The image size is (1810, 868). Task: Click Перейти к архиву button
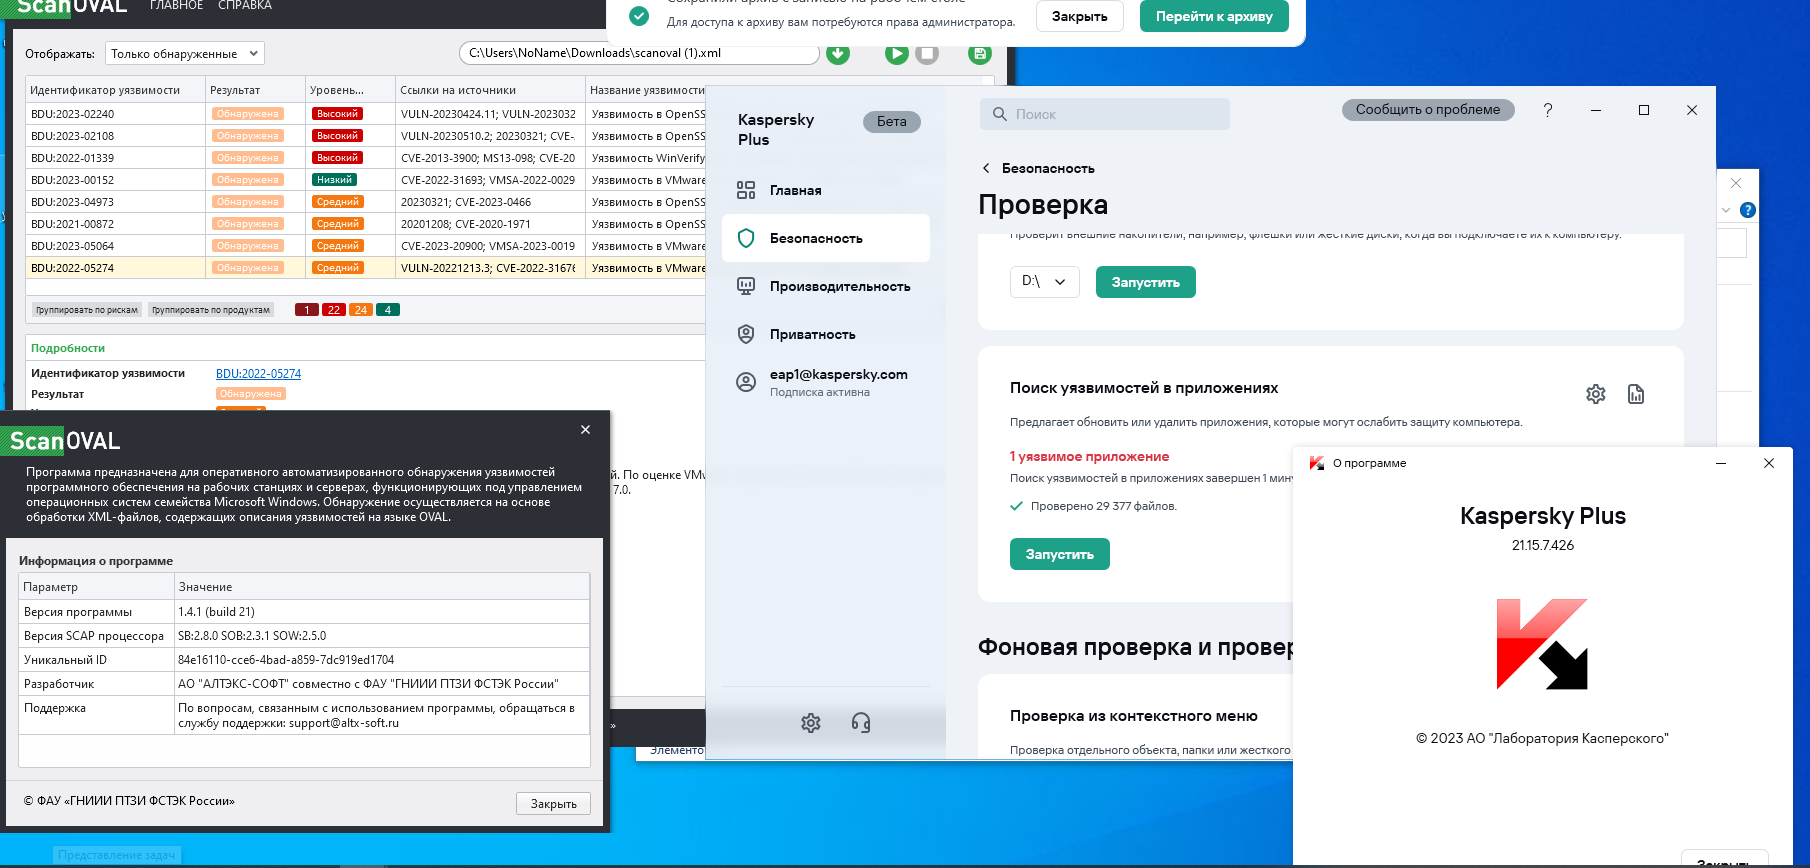[1214, 16]
